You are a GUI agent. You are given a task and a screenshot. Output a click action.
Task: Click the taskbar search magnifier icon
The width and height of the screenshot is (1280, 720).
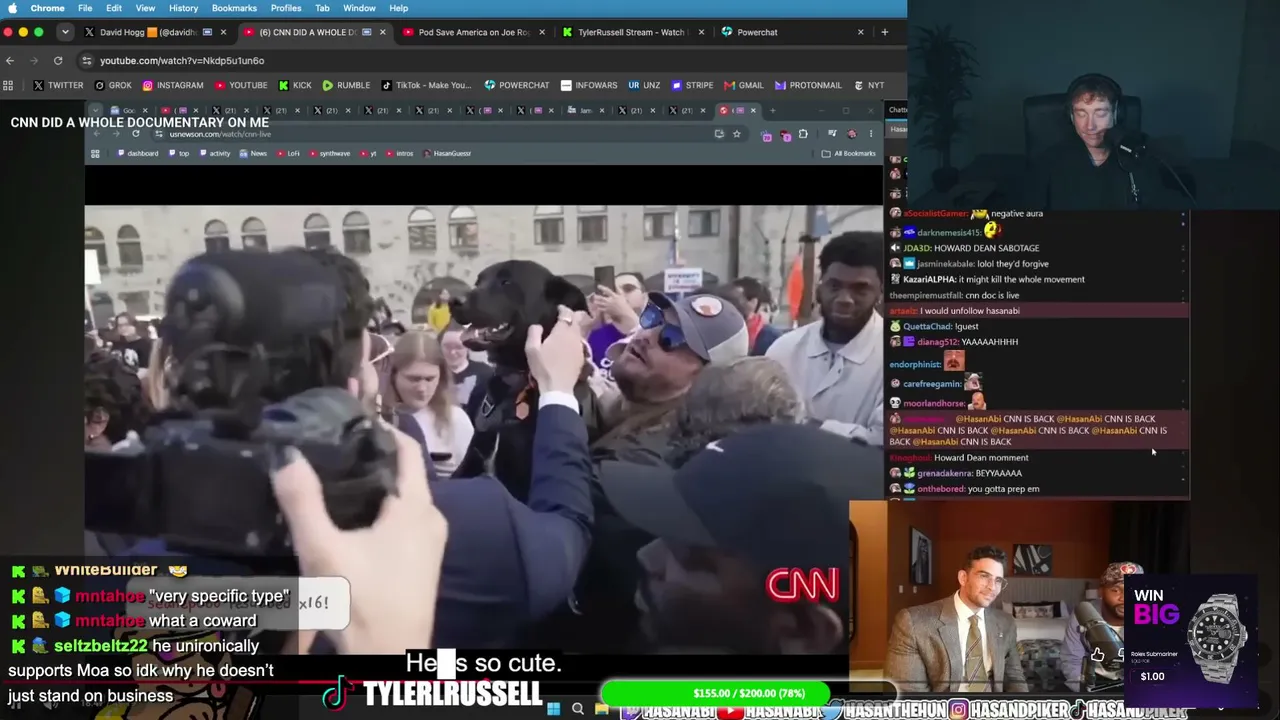[x=577, y=709]
